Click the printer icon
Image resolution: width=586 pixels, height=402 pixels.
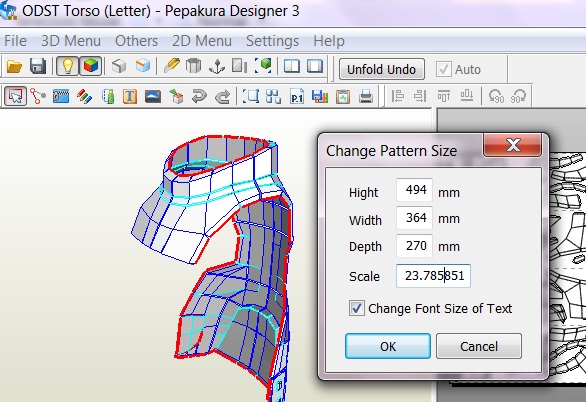point(366,96)
